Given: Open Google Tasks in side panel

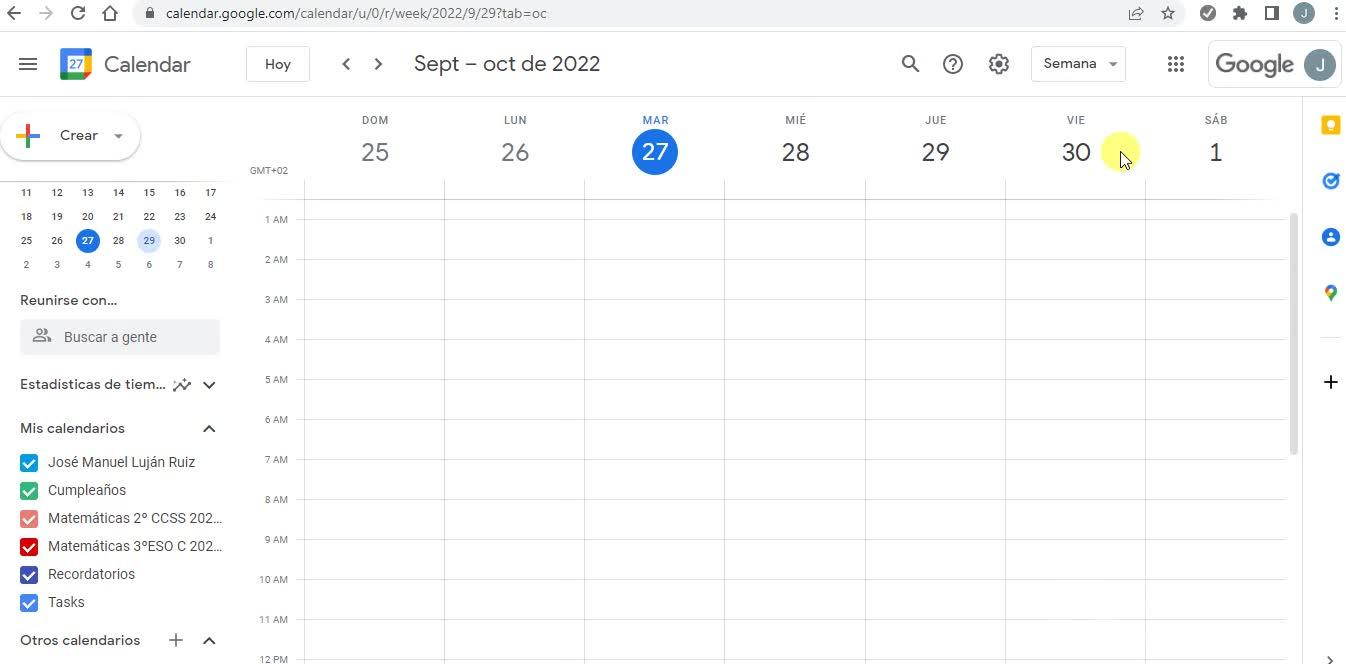Looking at the screenshot, I should click(x=1330, y=181).
